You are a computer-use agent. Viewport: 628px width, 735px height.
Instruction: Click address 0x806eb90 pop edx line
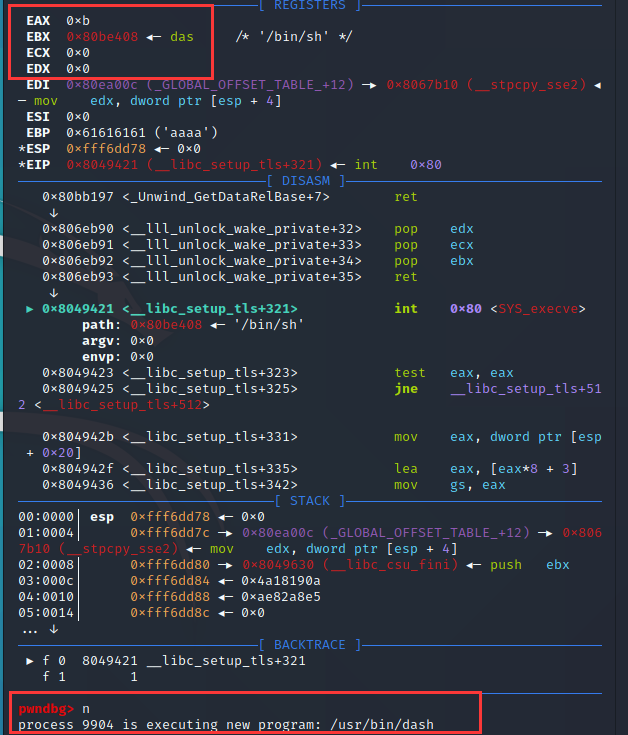click(x=258, y=229)
